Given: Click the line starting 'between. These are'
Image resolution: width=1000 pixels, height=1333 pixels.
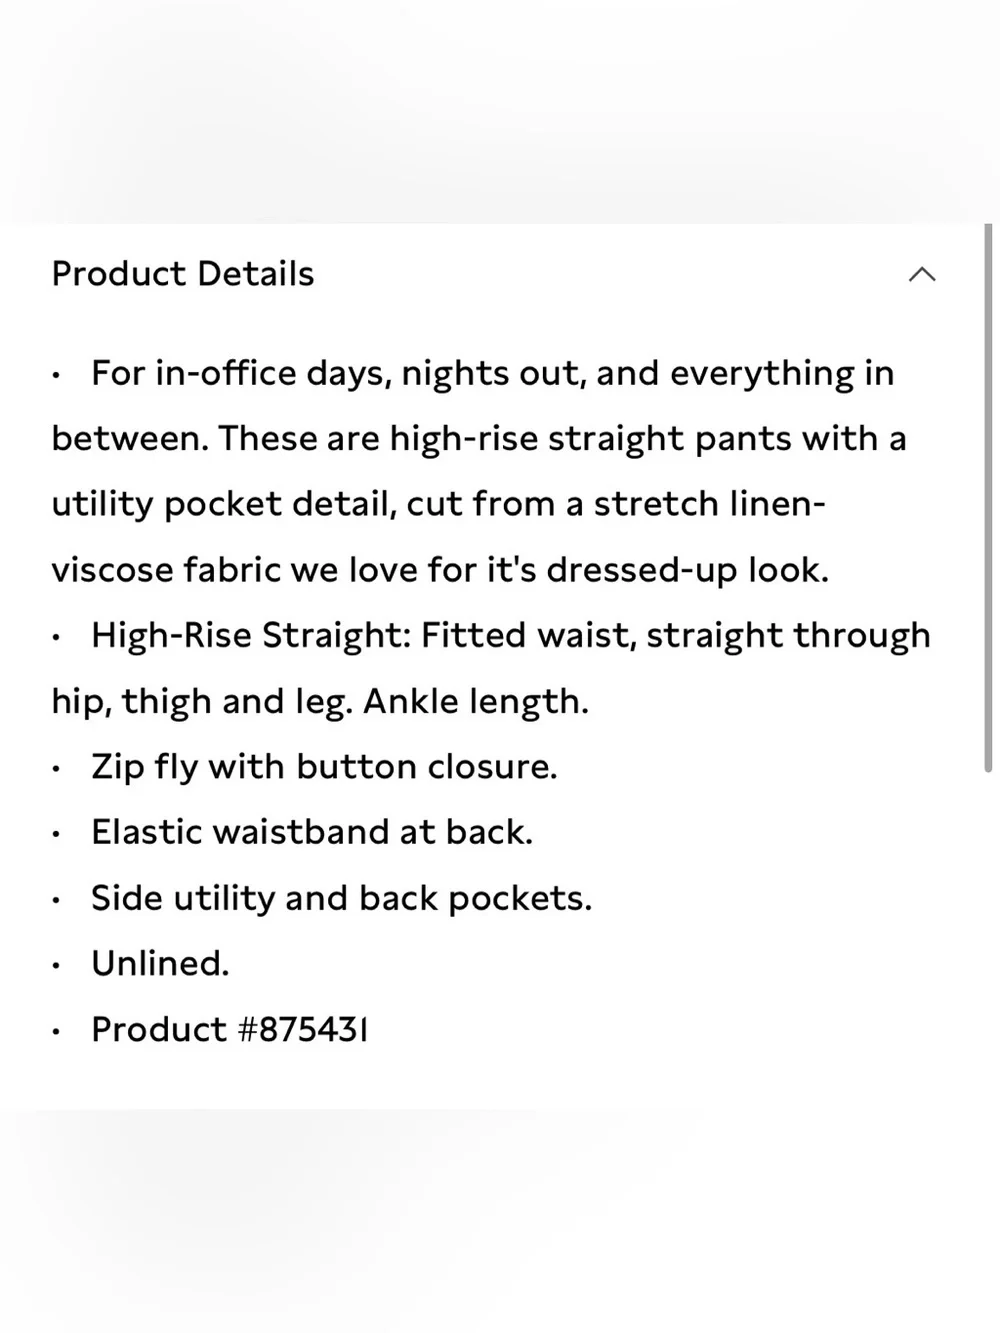Looking at the screenshot, I should tap(479, 439).
